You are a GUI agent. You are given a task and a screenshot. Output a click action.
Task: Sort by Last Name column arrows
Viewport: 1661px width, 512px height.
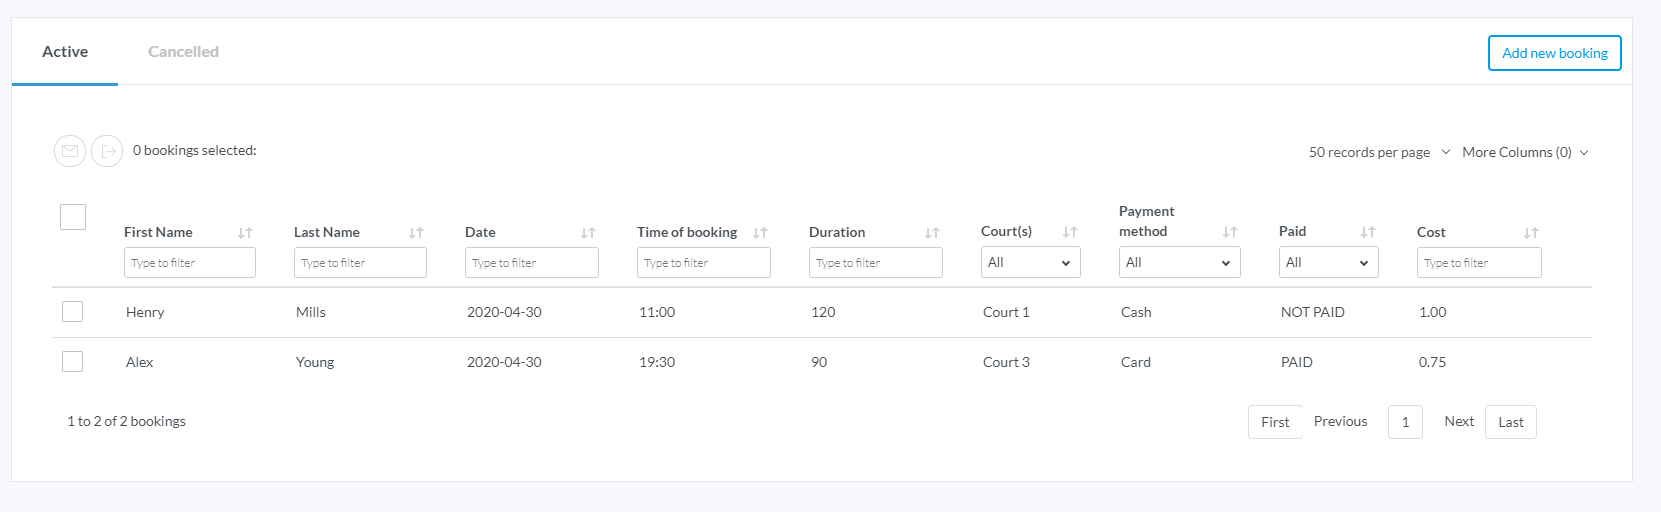pyautogui.click(x=416, y=233)
